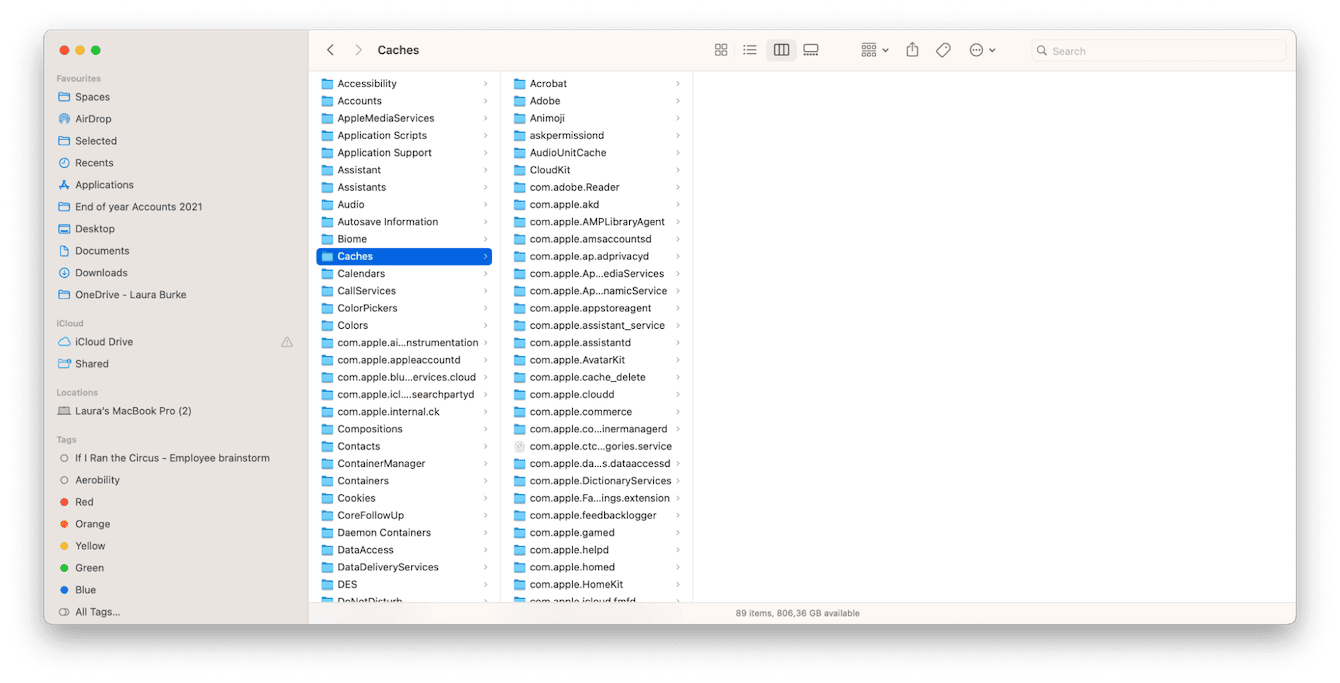Open the Applications item under Favourites
1340x683 pixels.
pos(106,184)
